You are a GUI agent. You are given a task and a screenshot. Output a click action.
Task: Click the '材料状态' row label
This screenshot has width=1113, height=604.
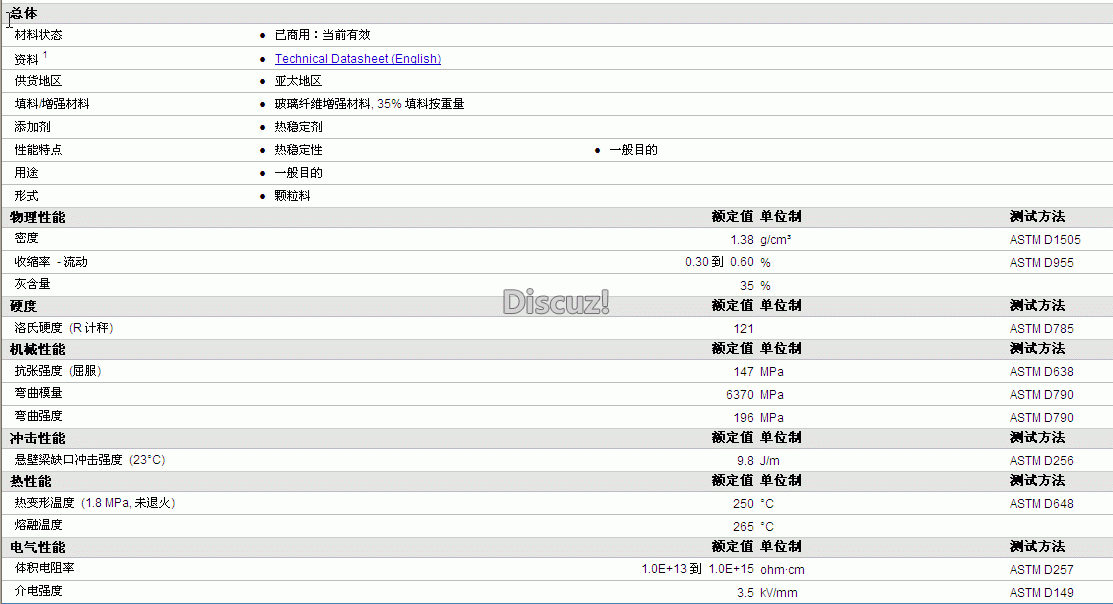38,35
